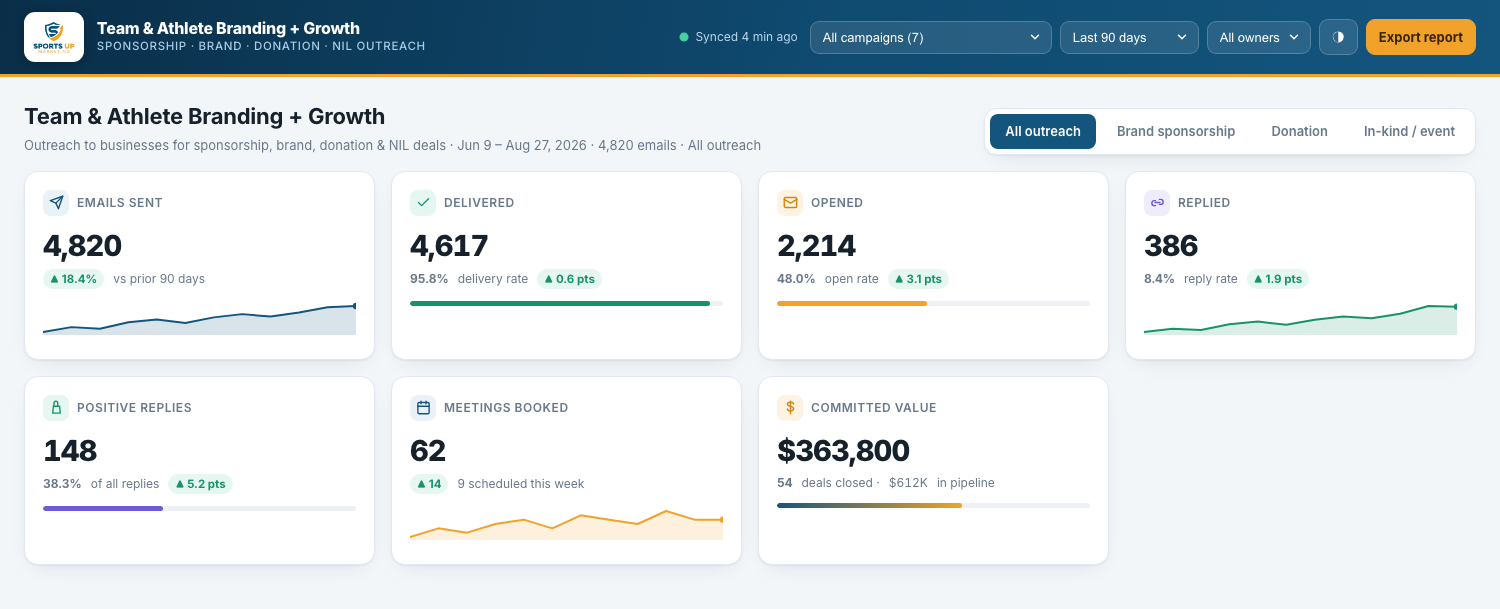This screenshot has height=609, width=1500.
Task: Click the 18.4% emails sent change badge
Action: click(73, 279)
